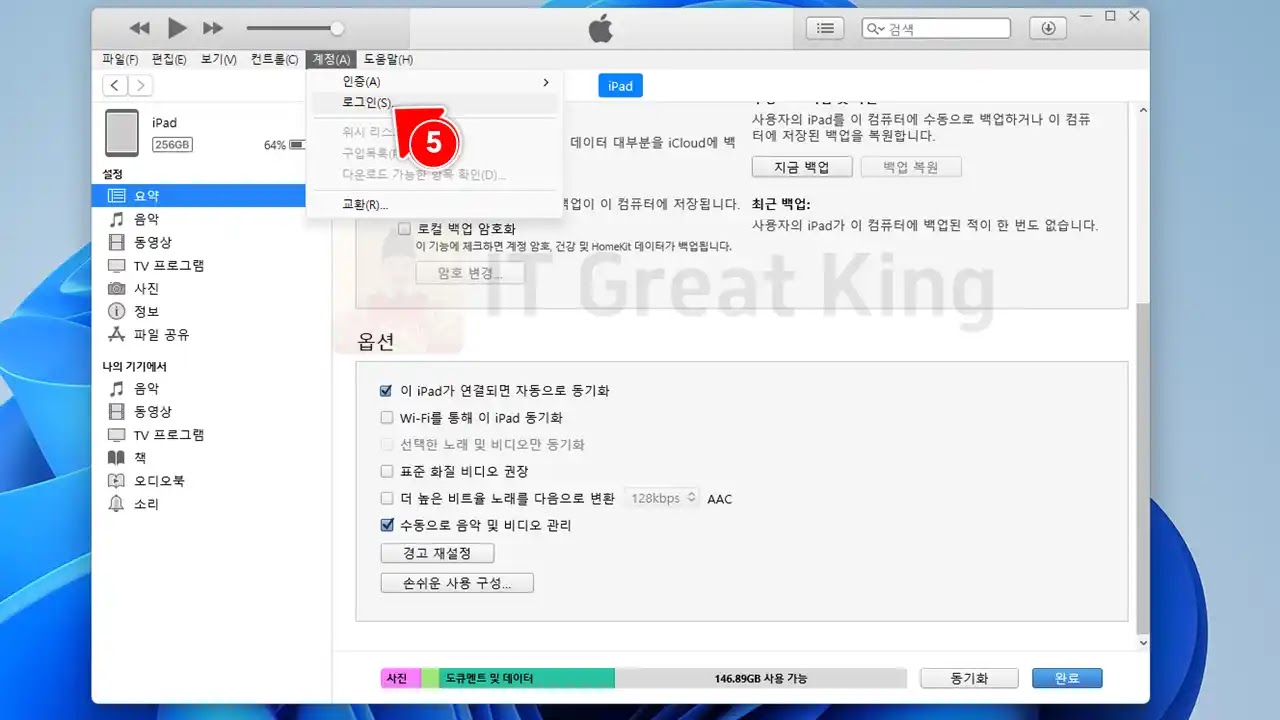Toggle 수동으로 음악 및 비디오 관리
Viewport: 1280px width, 720px height.
tap(387, 525)
